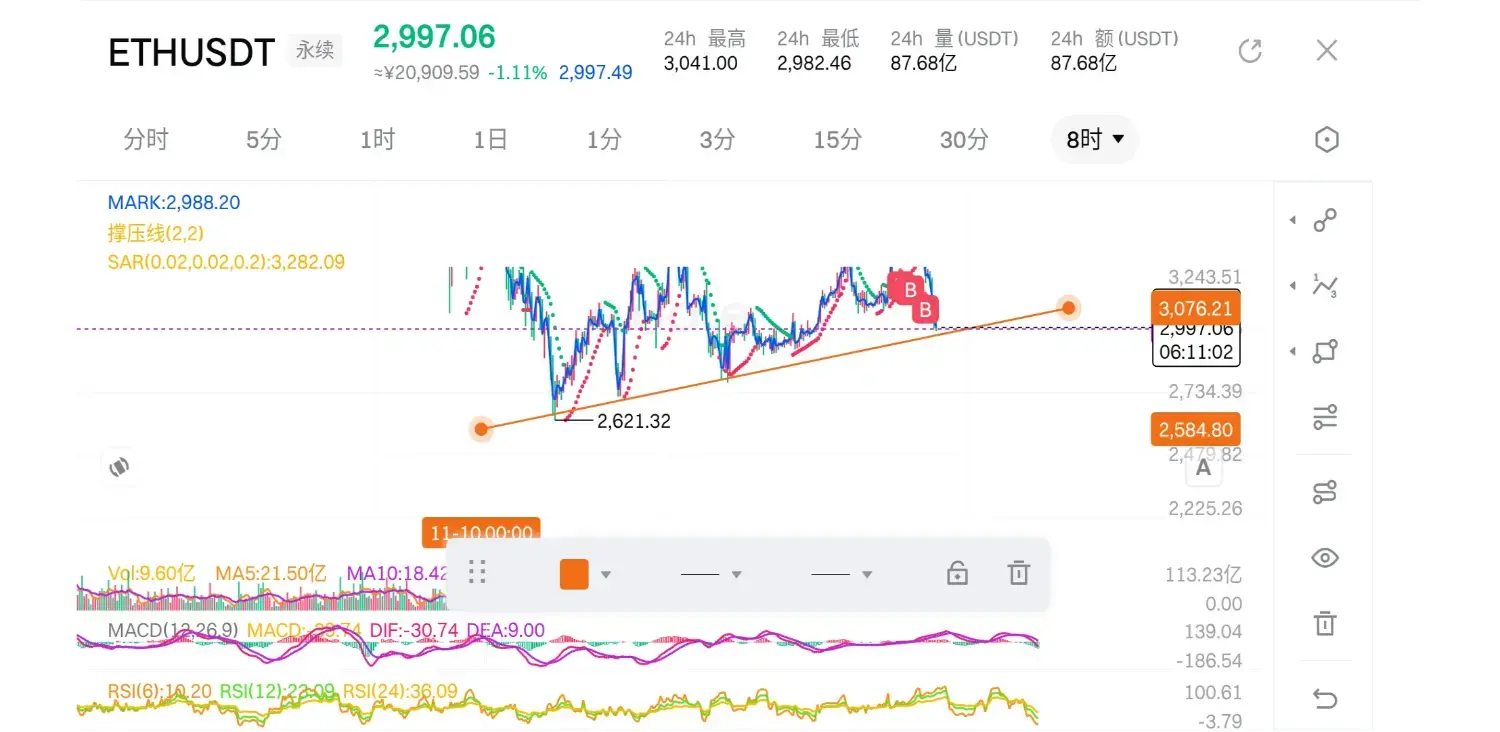The image size is (1500, 732).
Task: Click the ≈¥20,909.59 converted price
Action: click(426, 72)
